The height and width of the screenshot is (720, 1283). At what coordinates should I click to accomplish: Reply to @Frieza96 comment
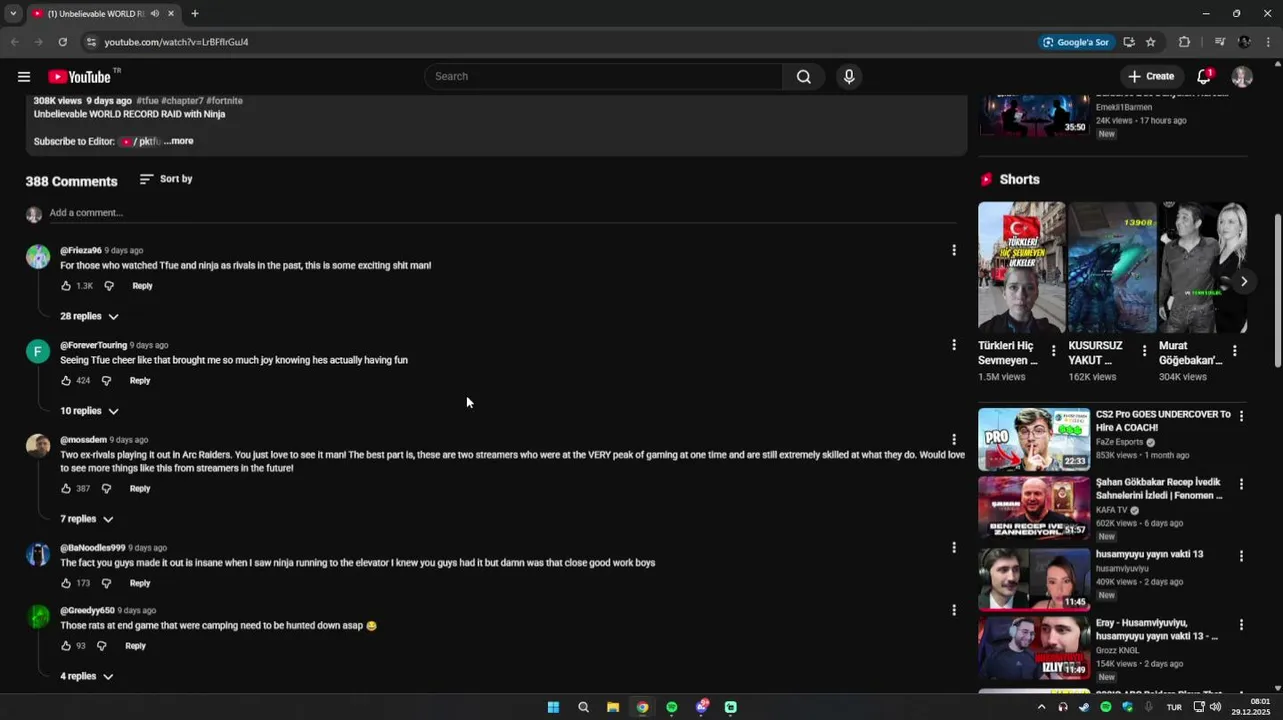(x=142, y=286)
